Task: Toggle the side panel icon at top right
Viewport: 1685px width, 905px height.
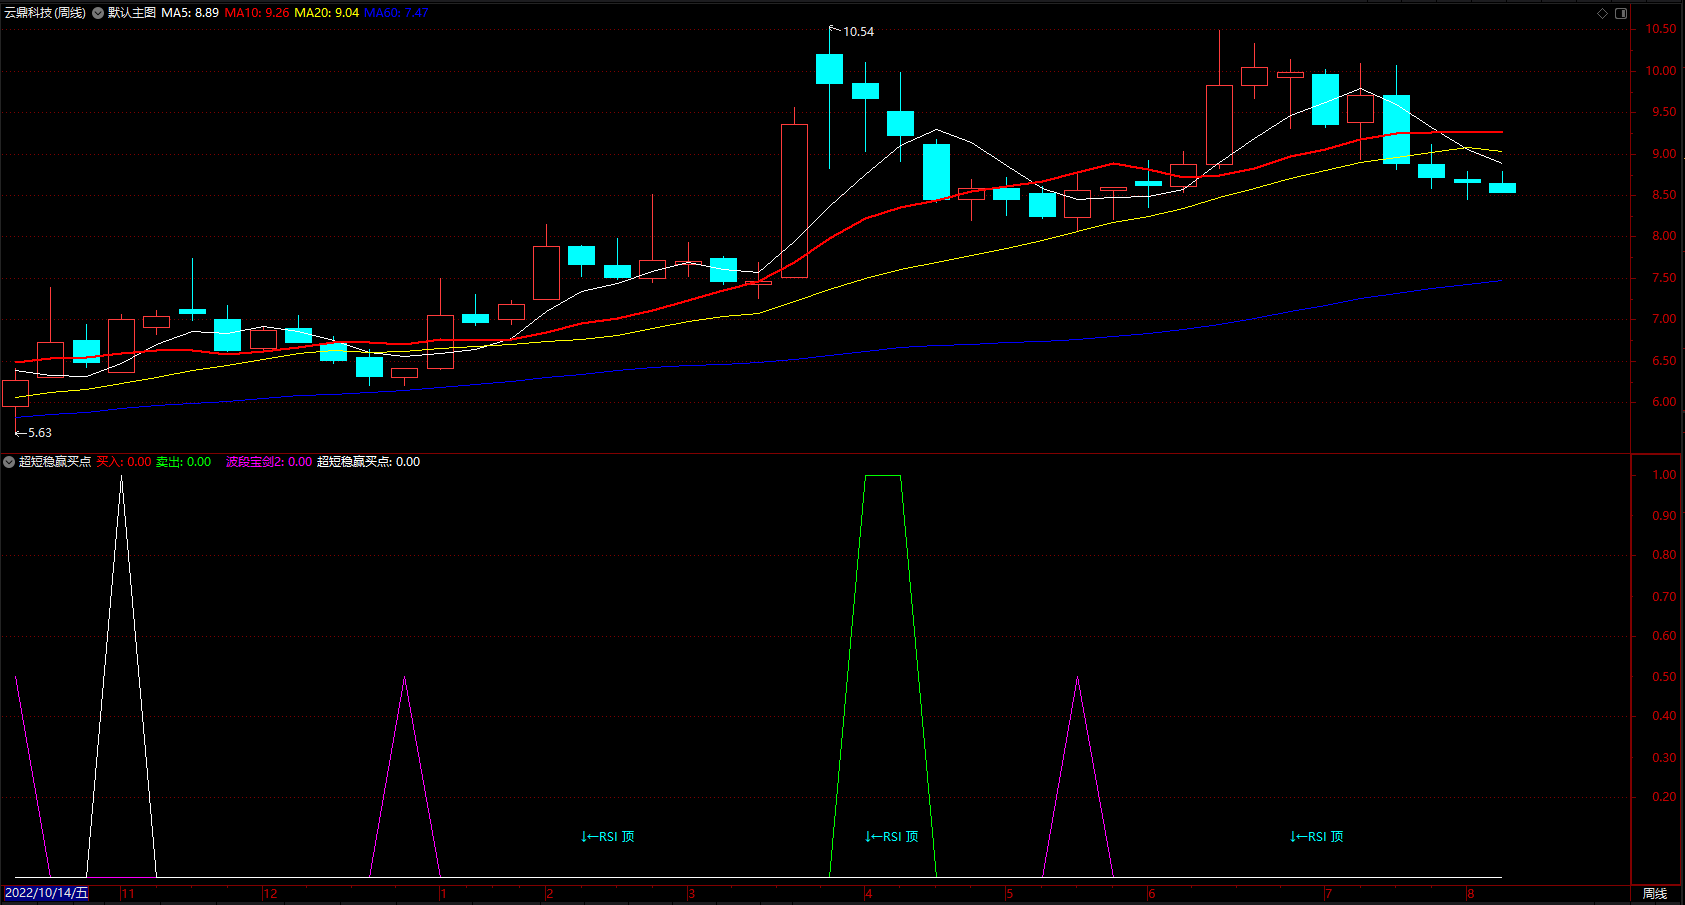Action: pyautogui.click(x=1621, y=13)
